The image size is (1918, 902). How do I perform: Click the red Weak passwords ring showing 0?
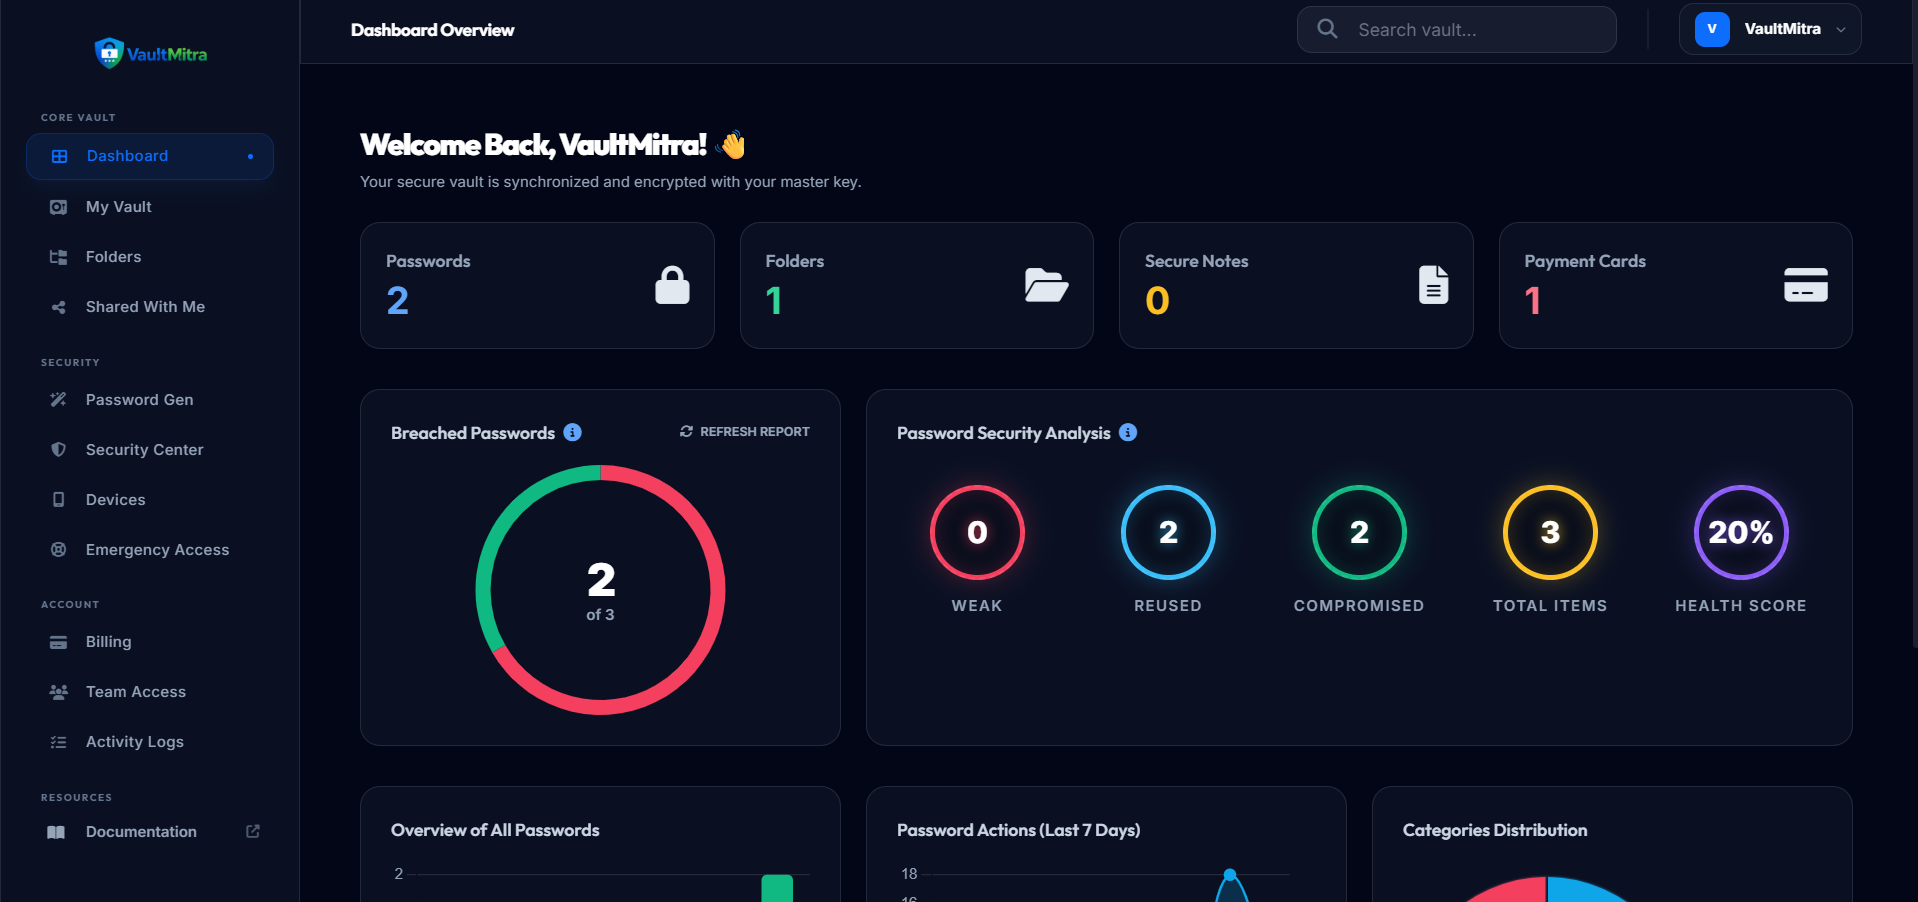click(x=977, y=532)
